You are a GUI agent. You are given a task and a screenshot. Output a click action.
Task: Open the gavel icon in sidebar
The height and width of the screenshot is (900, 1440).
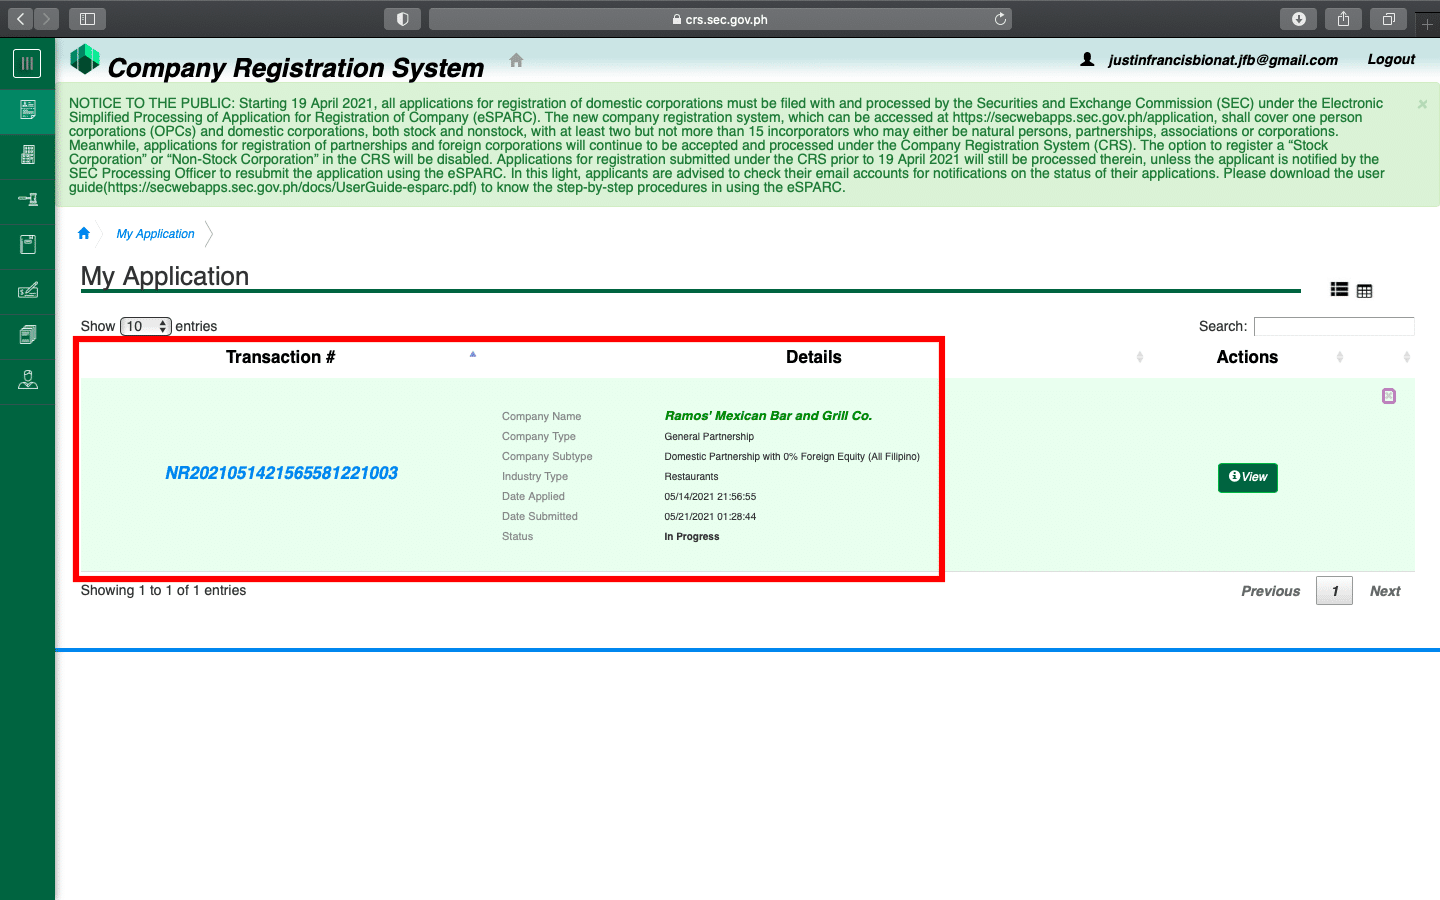click(x=28, y=199)
